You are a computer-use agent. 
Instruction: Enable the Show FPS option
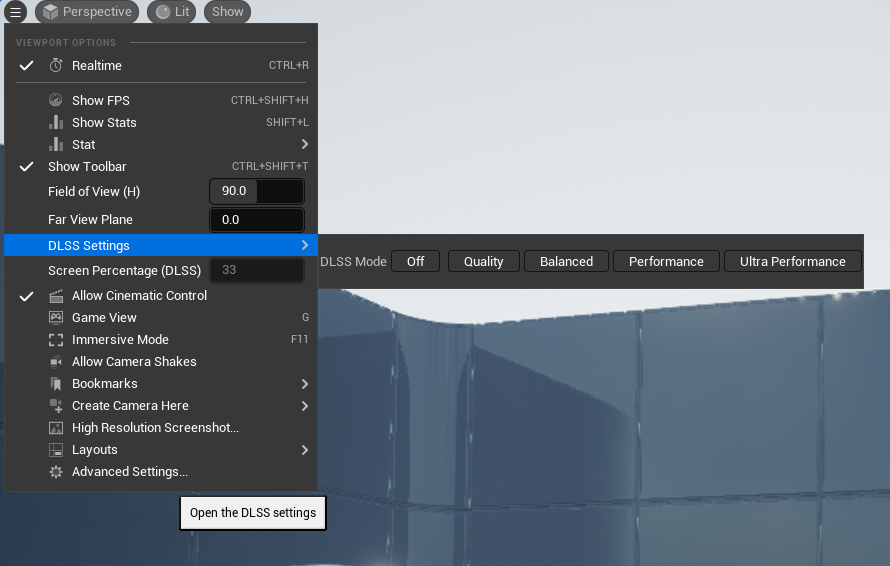point(161,100)
